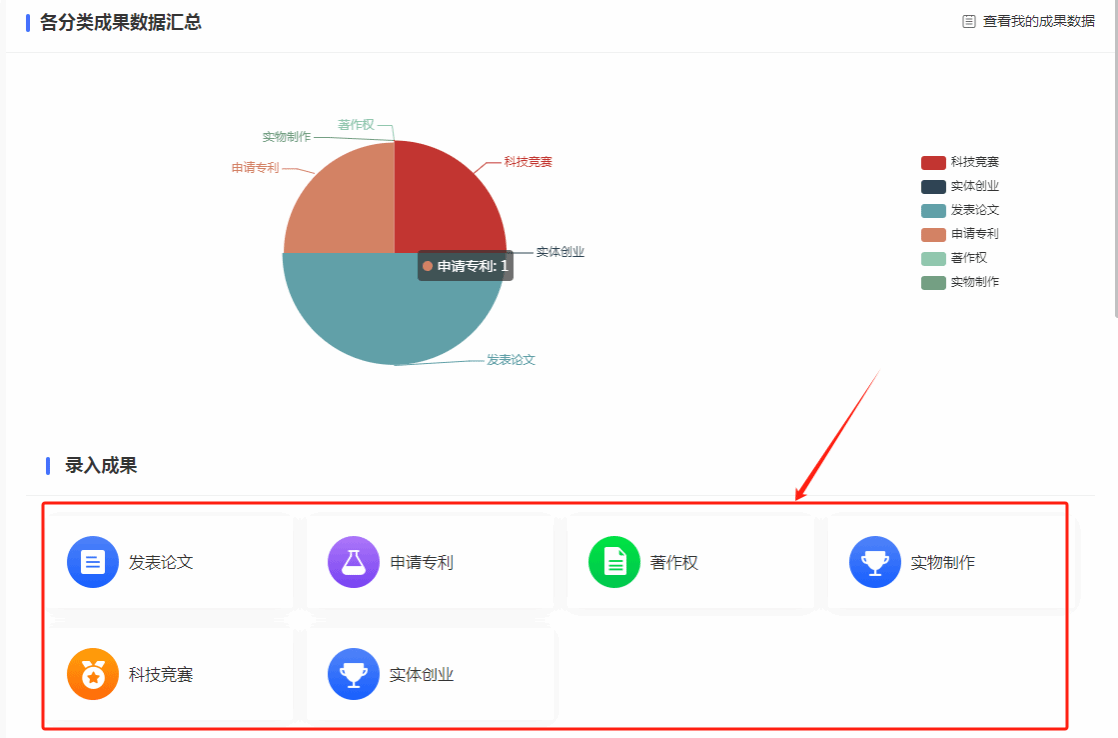This screenshot has height=738, width=1118.
Task: Click the blue 发表论文 document icon
Action: click(x=92, y=562)
